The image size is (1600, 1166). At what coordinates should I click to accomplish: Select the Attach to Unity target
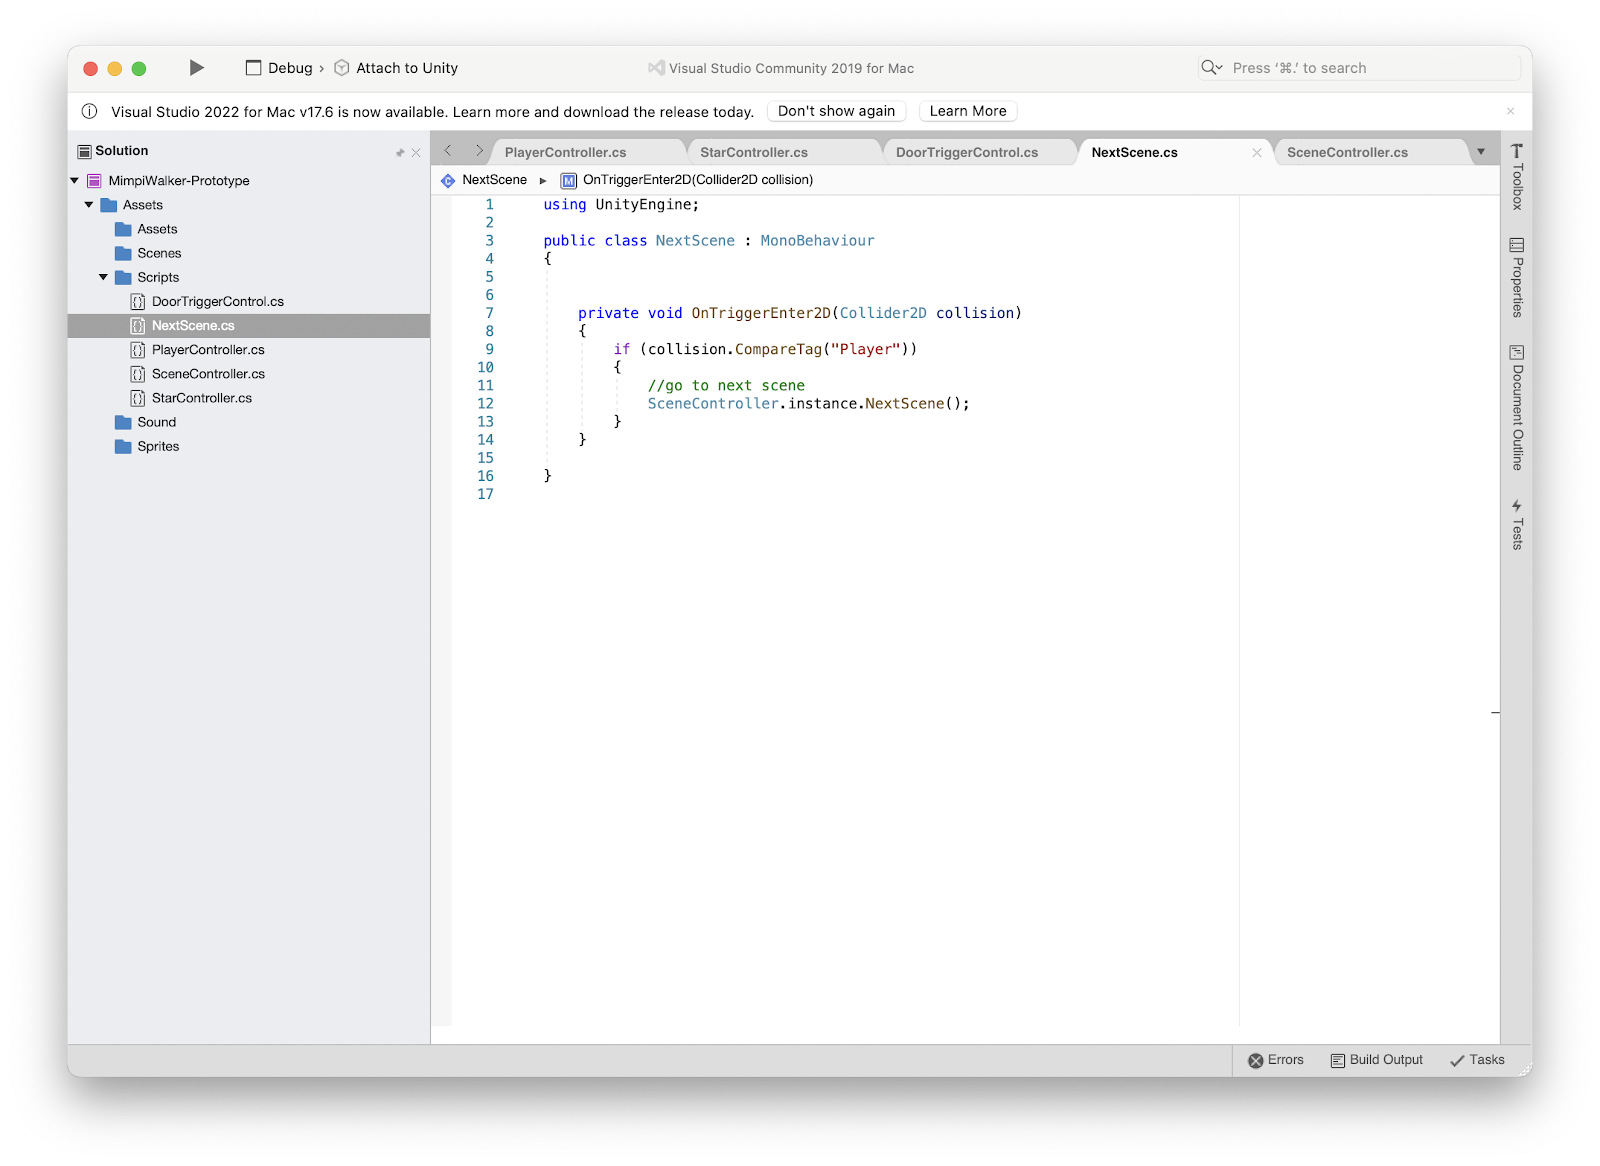coord(407,68)
